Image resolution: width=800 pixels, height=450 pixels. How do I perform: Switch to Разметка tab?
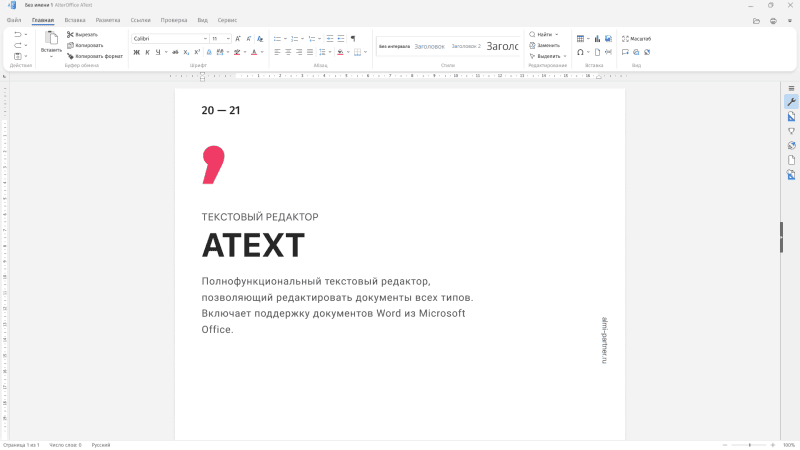[x=108, y=20]
